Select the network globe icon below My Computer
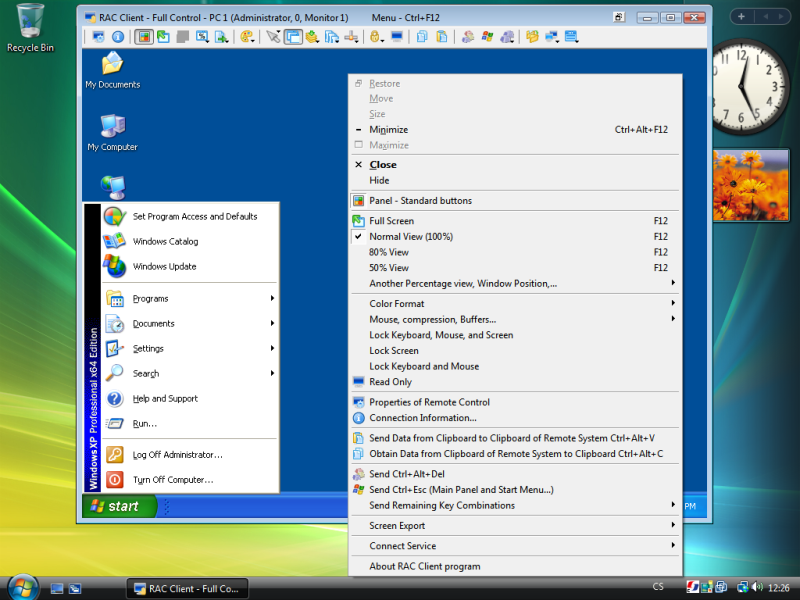 tap(113, 187)
